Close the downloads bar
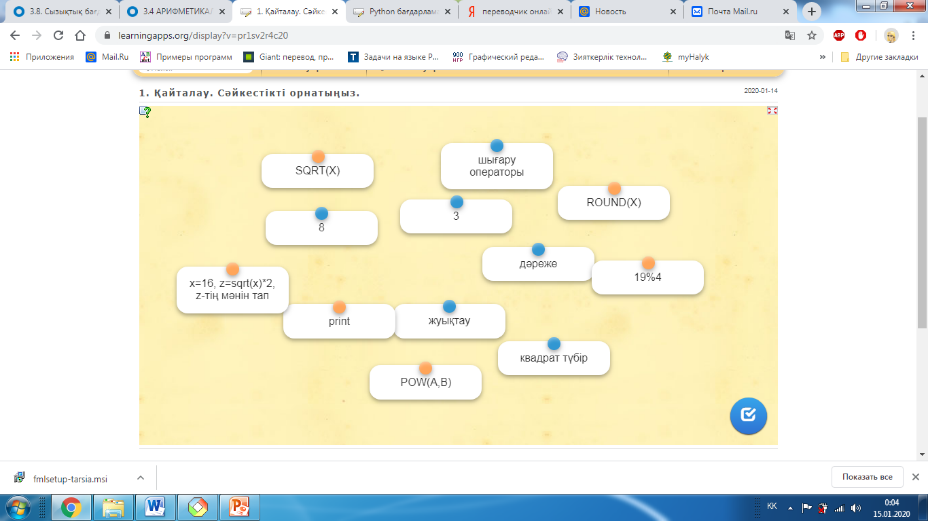The height and width of the screenshot is (521, 928). 915,477
